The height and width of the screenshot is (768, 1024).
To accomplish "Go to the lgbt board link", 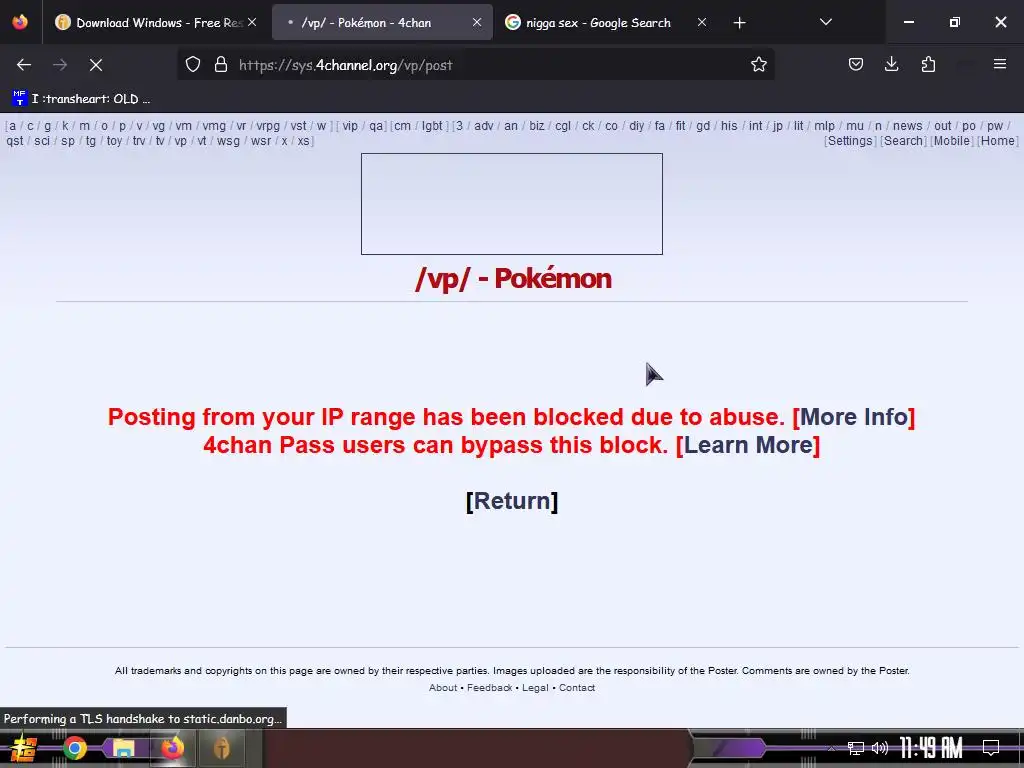I will (432, 126).
